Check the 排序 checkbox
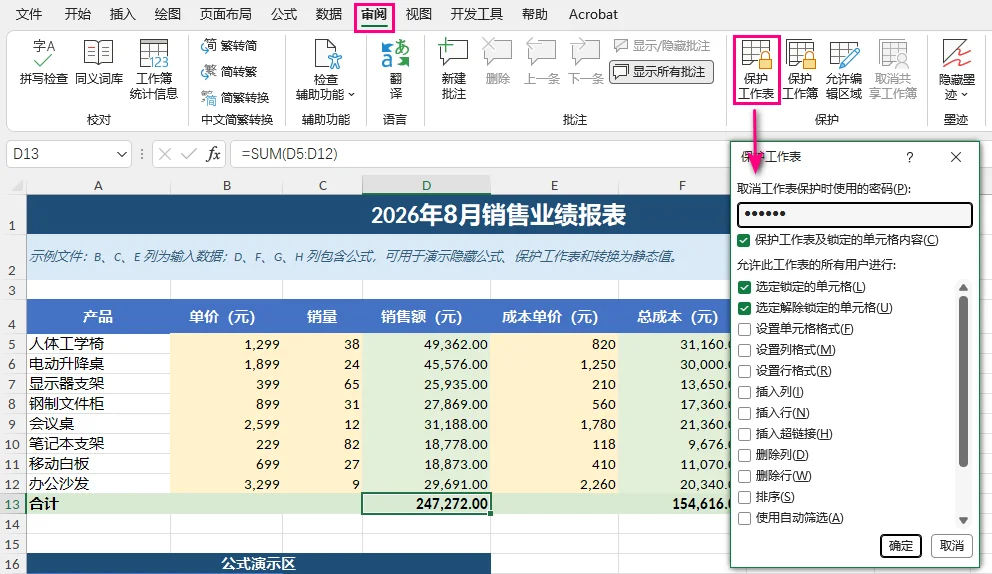Viewport: 992px width, 574px height. 745,497
